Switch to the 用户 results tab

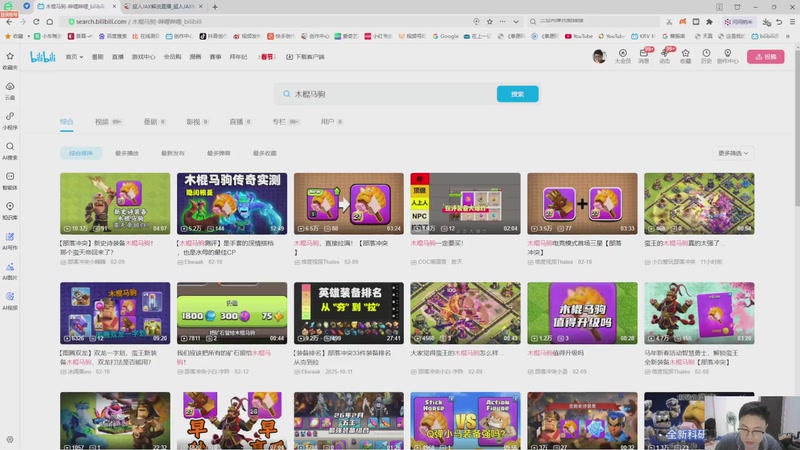tap(331, 122)
